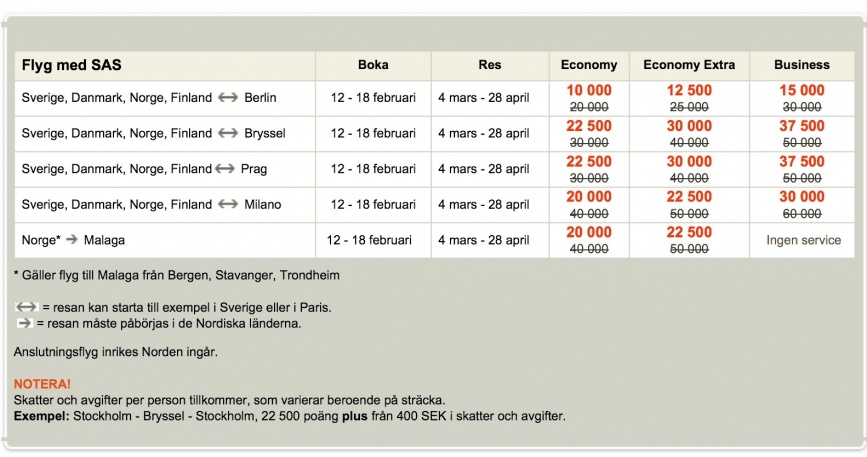
Task: Click the Res column header
Action: (x=490, y=65)
